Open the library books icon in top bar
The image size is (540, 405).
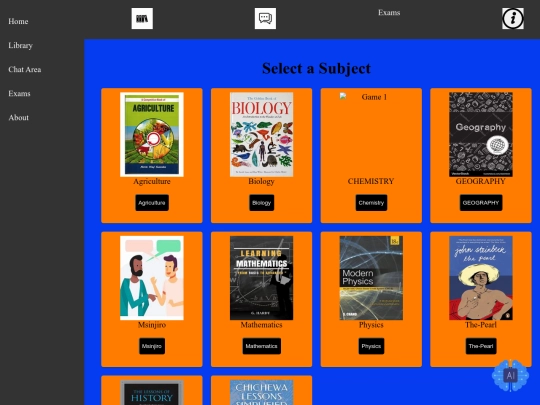[x=142, y=19]
